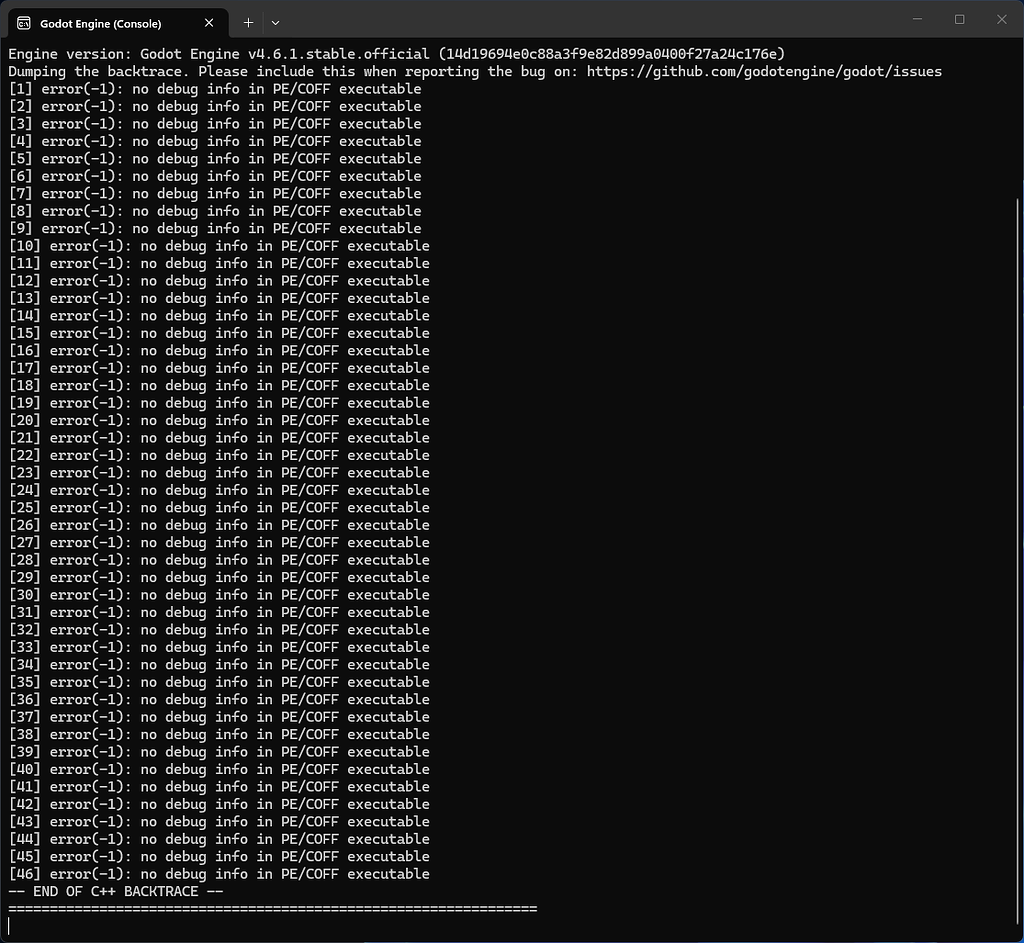Click backtrace line [29]

[x=219, y=578]
